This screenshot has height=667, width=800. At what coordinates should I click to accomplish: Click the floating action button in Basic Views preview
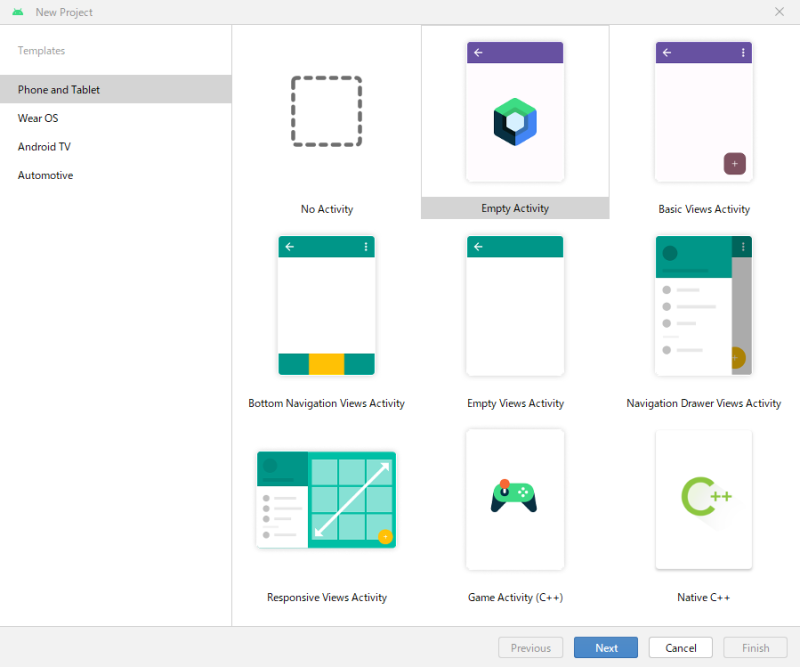click(x=734, y=163)
